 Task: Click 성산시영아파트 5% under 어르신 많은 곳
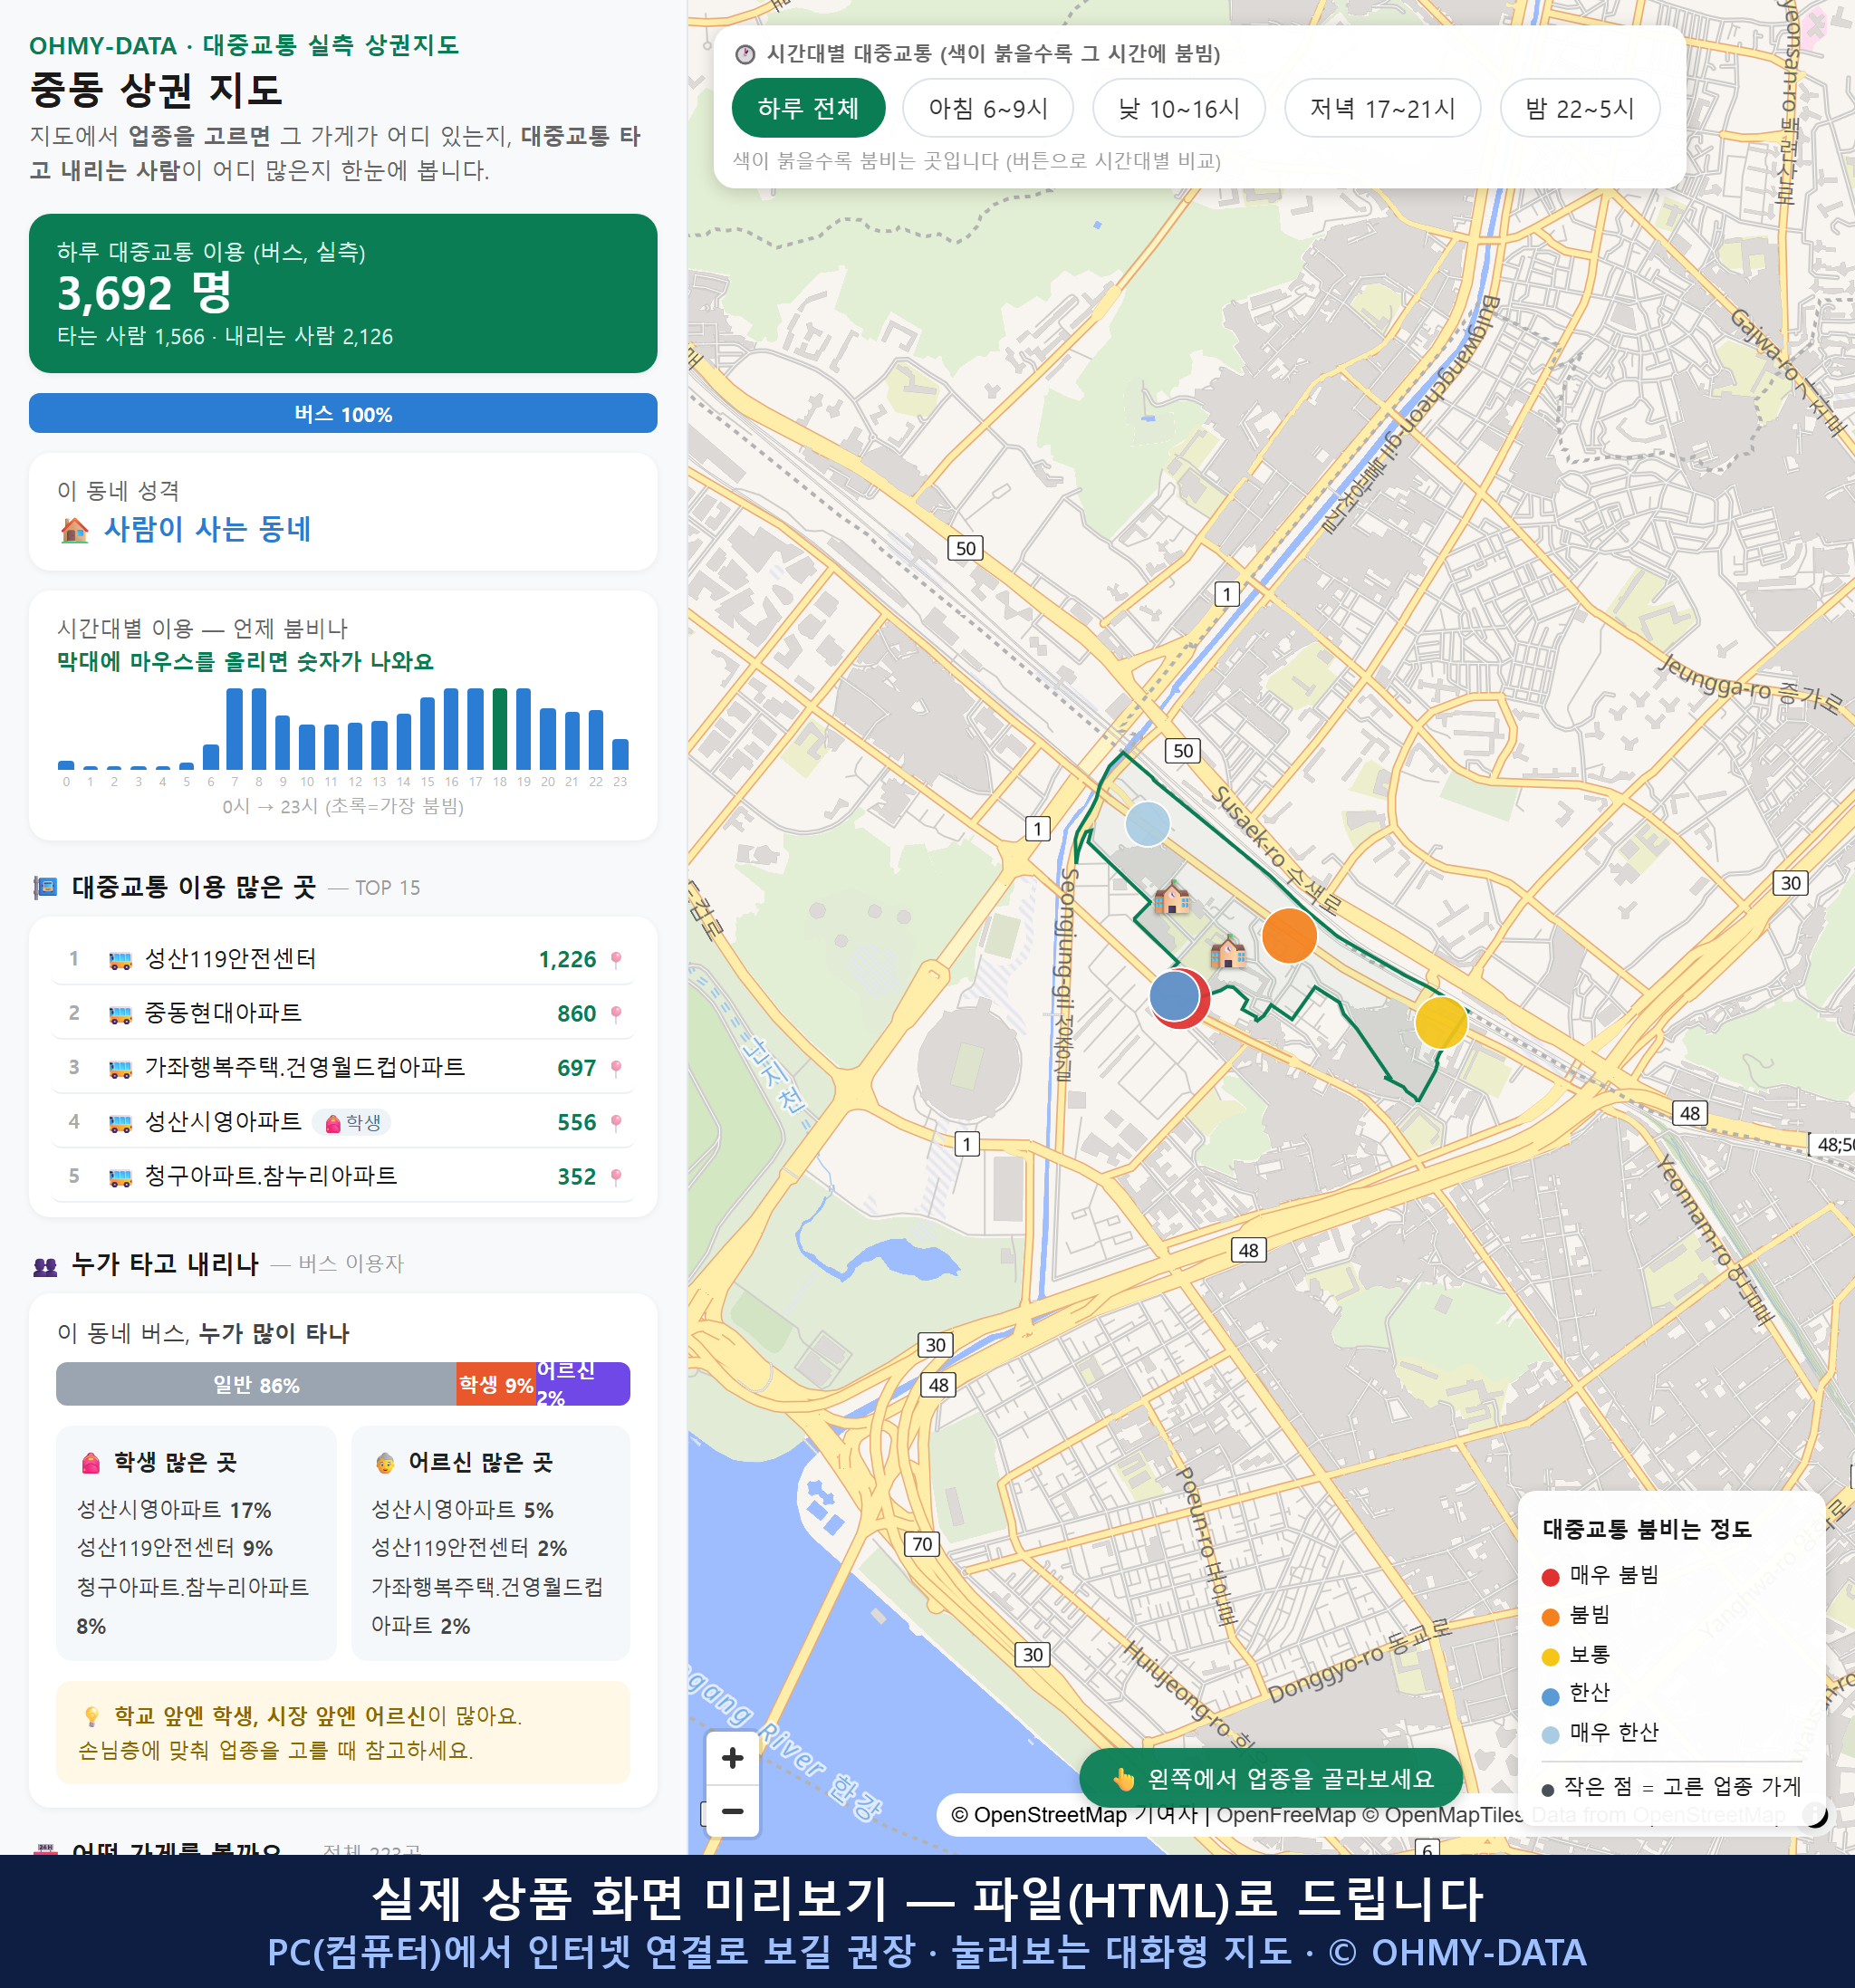[462, 1510]
